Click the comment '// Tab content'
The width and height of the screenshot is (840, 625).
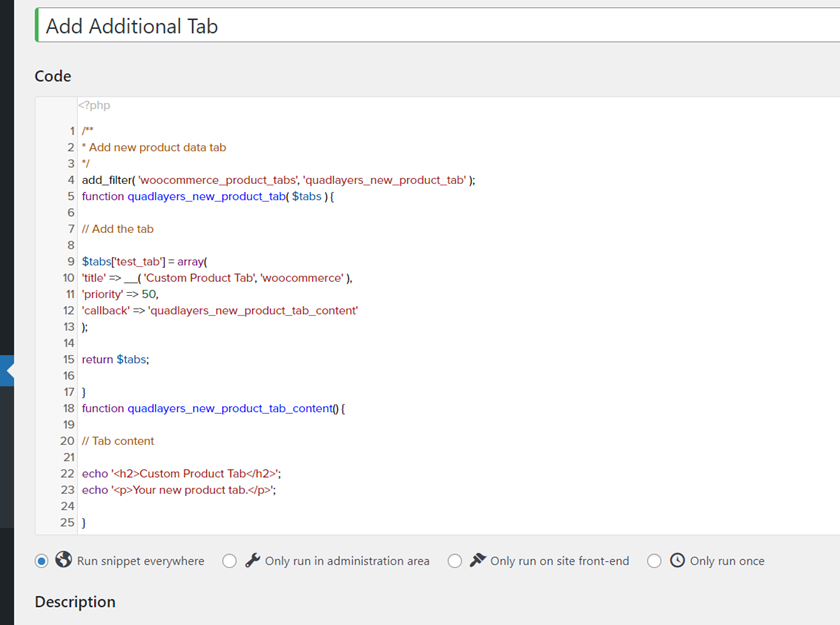coord(118,441)
